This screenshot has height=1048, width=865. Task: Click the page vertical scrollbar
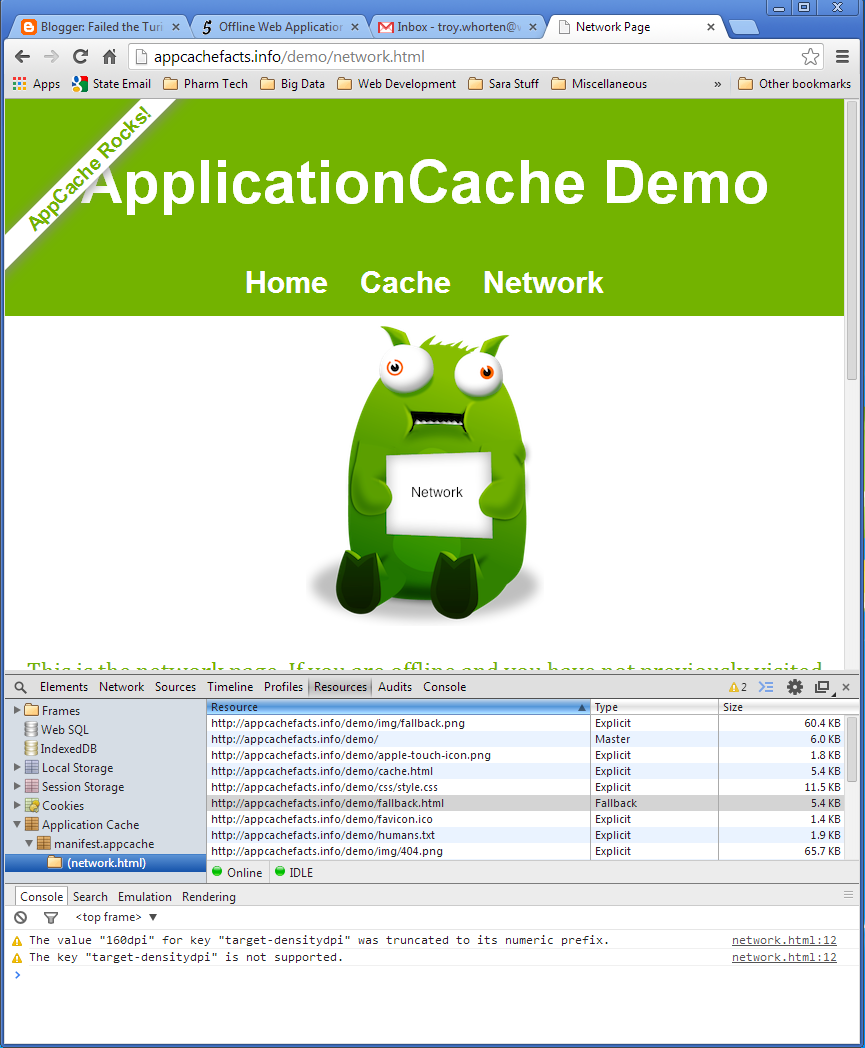(852, 241)
